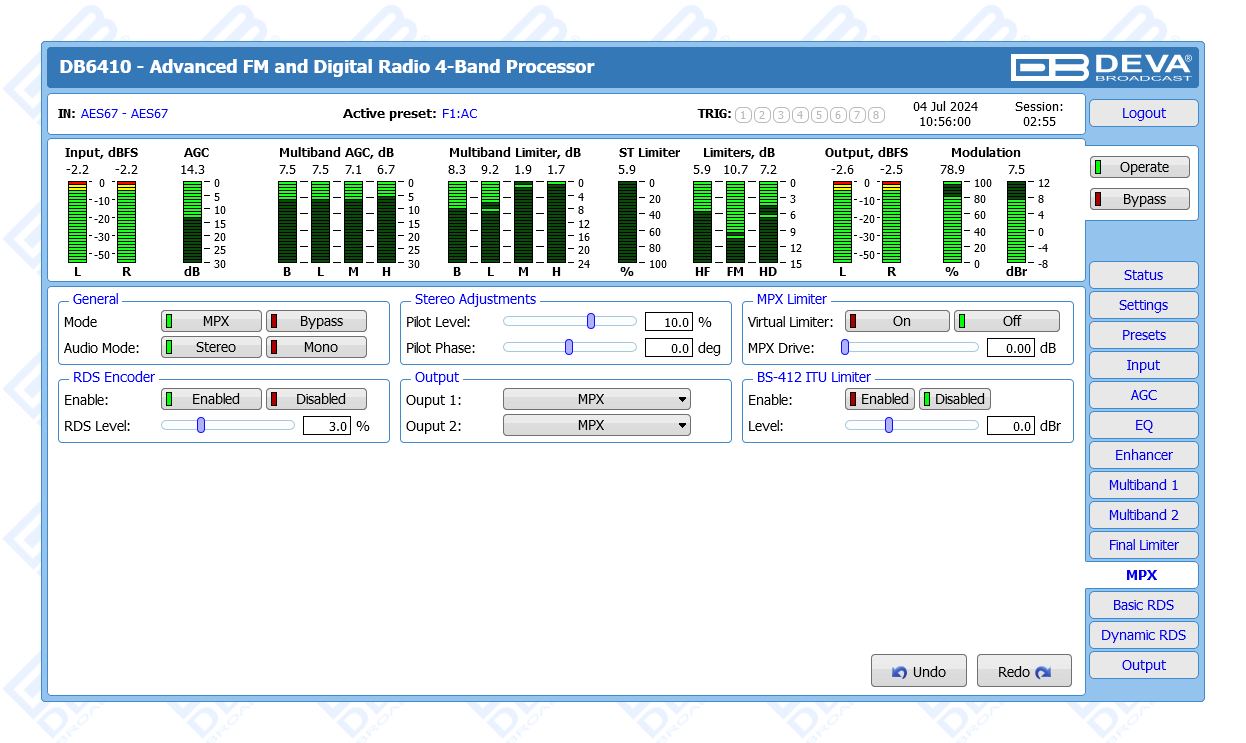
Task: Turn the Virtual Limiter On
Action: point(897,322)
